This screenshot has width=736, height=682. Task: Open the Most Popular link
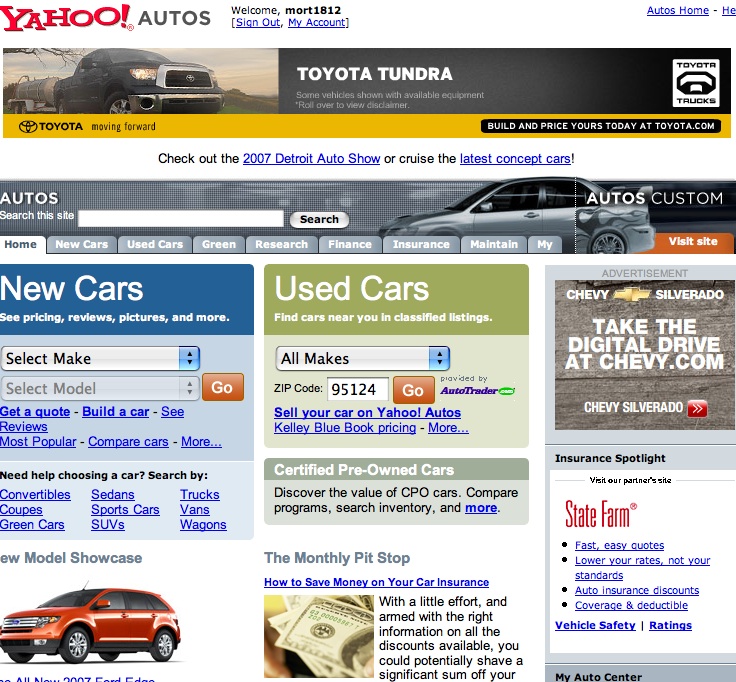pos(38,442)
